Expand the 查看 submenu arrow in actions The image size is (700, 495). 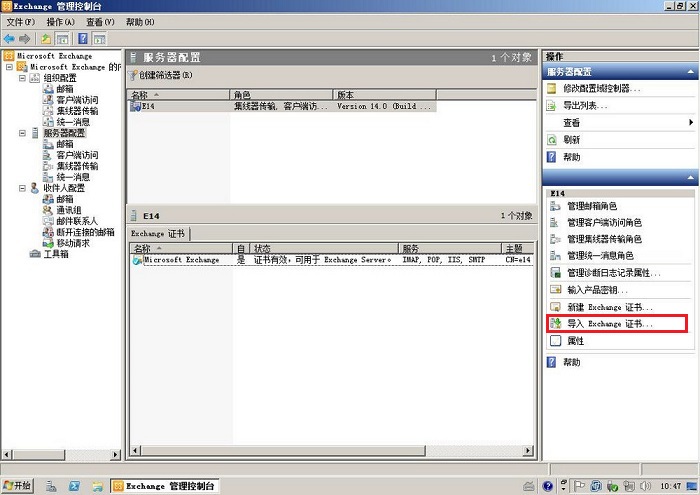[690, 122]
